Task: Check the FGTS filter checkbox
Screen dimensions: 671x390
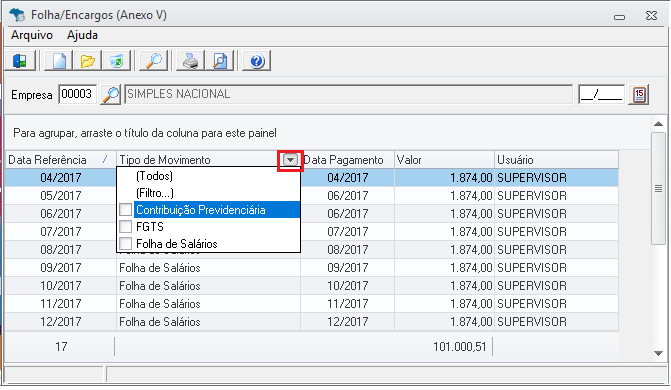Action: (125, 226)
